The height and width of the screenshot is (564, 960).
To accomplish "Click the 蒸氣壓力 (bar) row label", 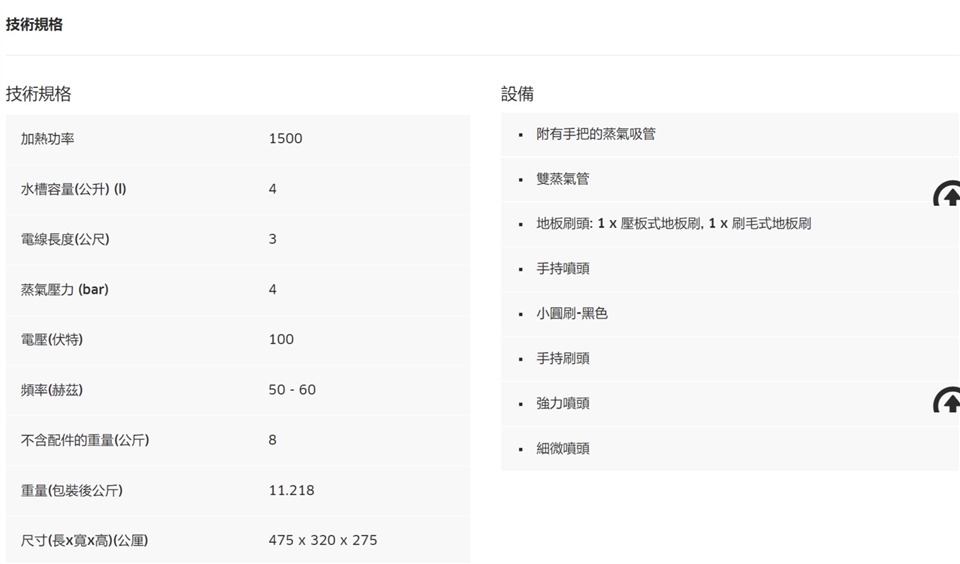I will click(64, 289).
